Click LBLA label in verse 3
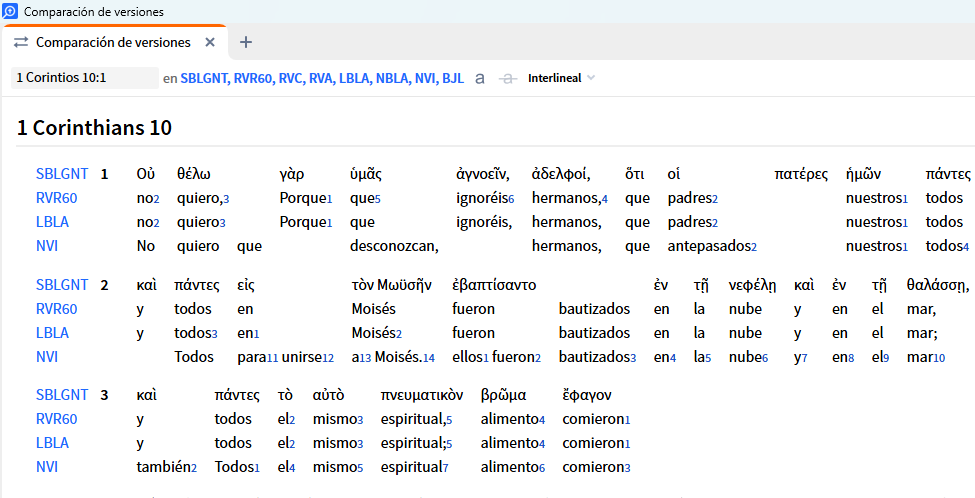 pyautogui.click(x=52, y=443)
